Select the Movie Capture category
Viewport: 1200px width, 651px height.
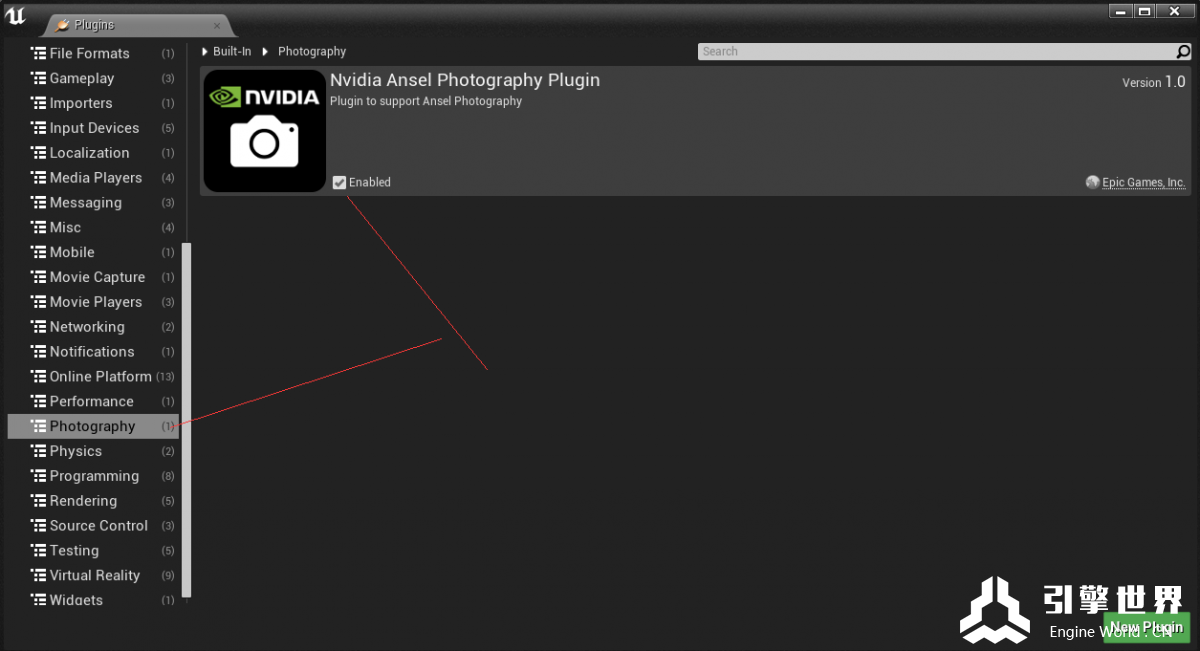pos(93,277)
